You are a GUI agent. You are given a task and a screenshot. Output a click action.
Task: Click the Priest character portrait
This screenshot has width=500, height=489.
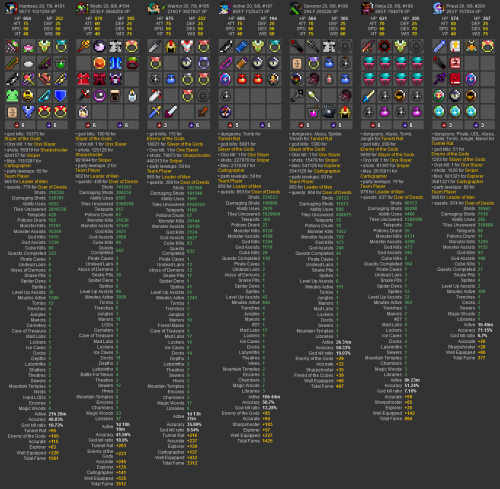[438, 8]
